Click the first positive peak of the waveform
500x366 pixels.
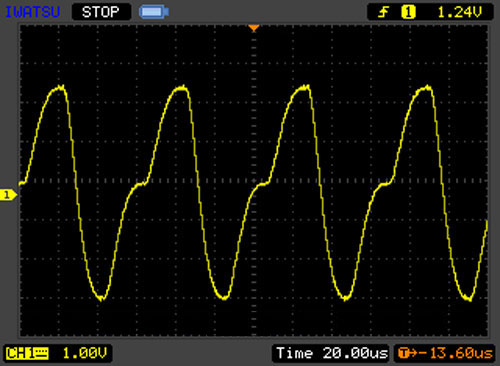click(59, 88)
